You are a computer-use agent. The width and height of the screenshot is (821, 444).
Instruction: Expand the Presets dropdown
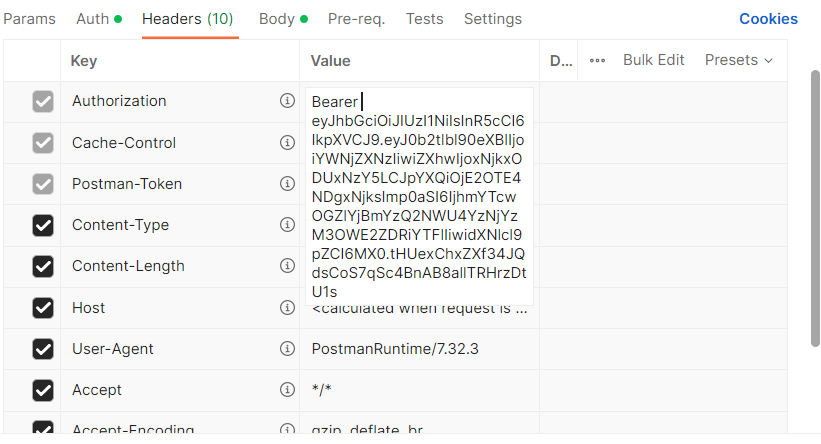pyautogui.click(x=739, y=60)
